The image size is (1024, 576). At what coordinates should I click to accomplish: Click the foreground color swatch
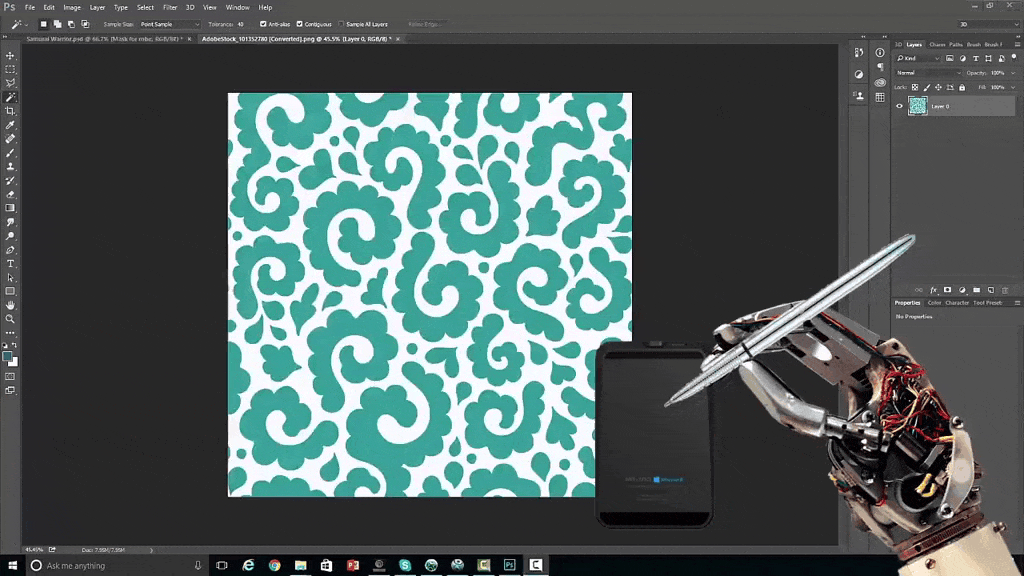click(x=7, y=356)
